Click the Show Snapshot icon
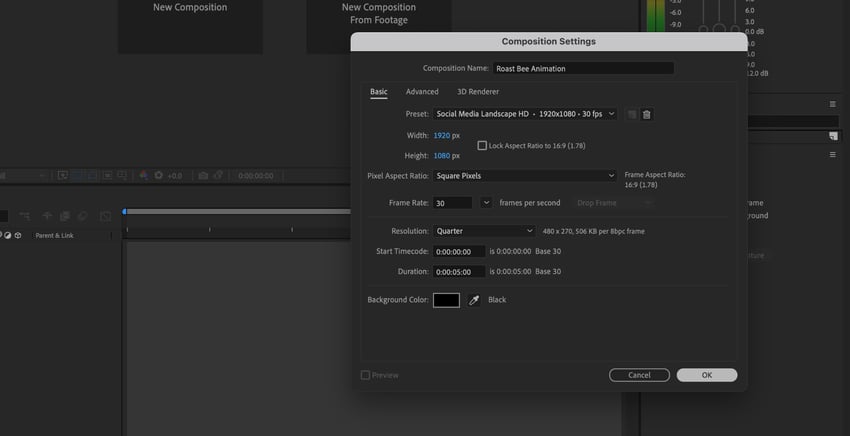 [x=217, y=175]
